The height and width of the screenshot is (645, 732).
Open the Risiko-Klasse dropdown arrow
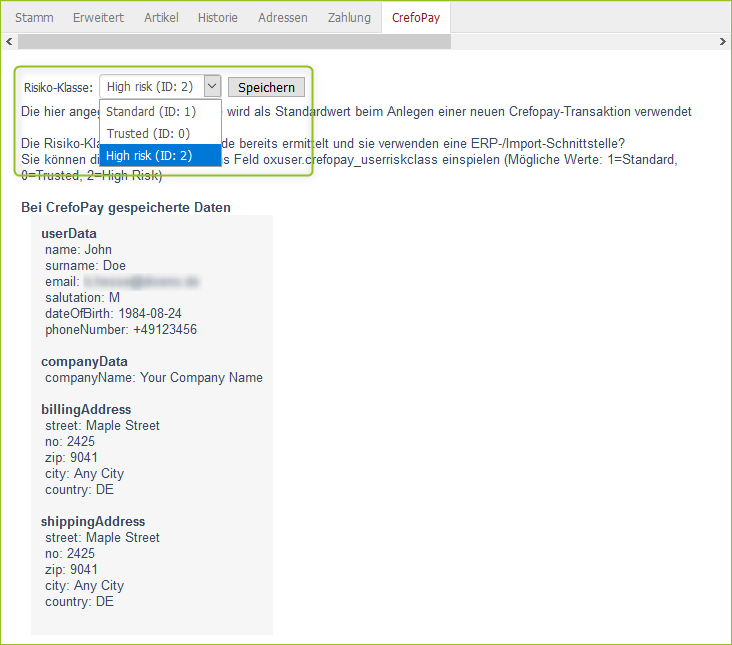[x=212, y=86]
